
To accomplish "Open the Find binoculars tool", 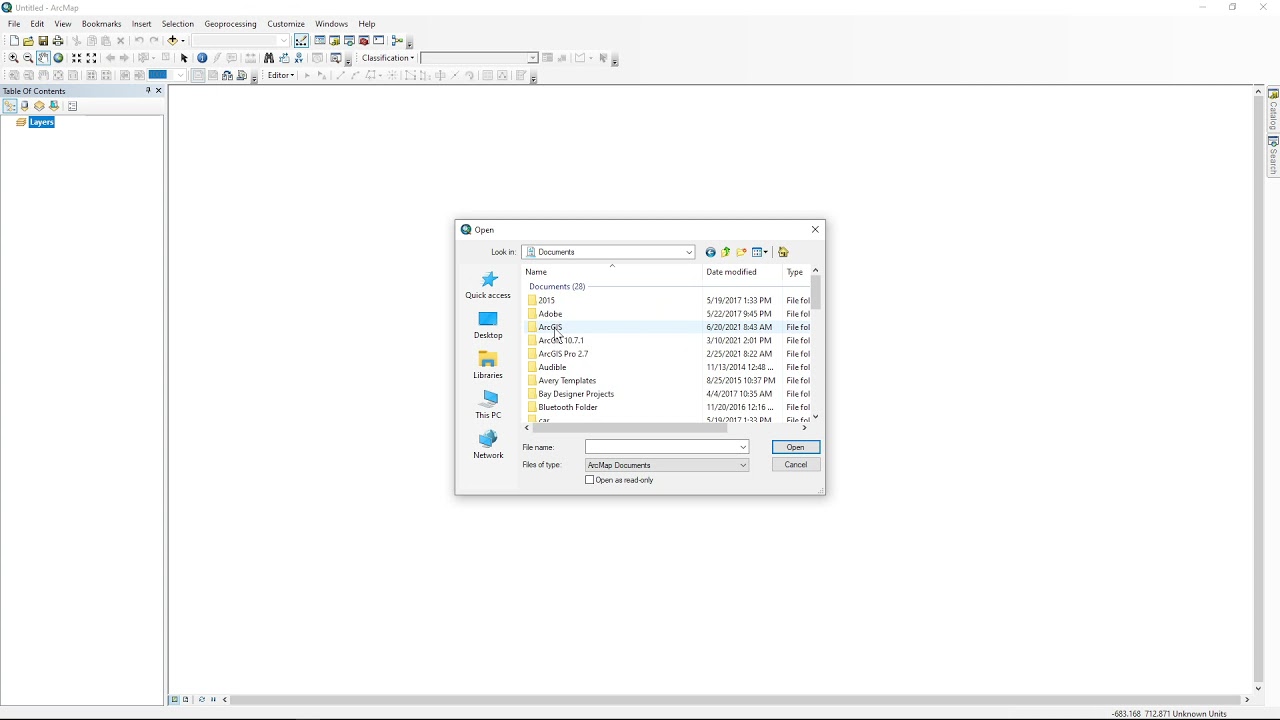I will point(269,58).
